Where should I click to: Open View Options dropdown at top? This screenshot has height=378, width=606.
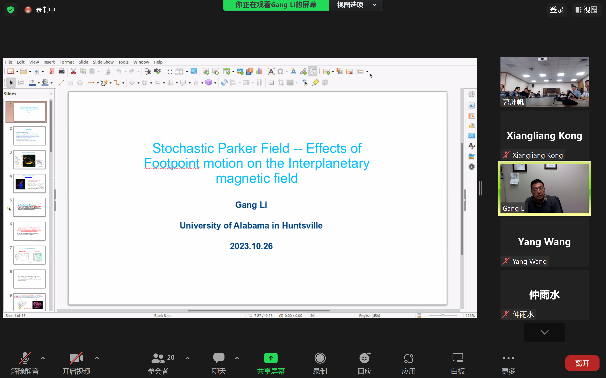356,5
